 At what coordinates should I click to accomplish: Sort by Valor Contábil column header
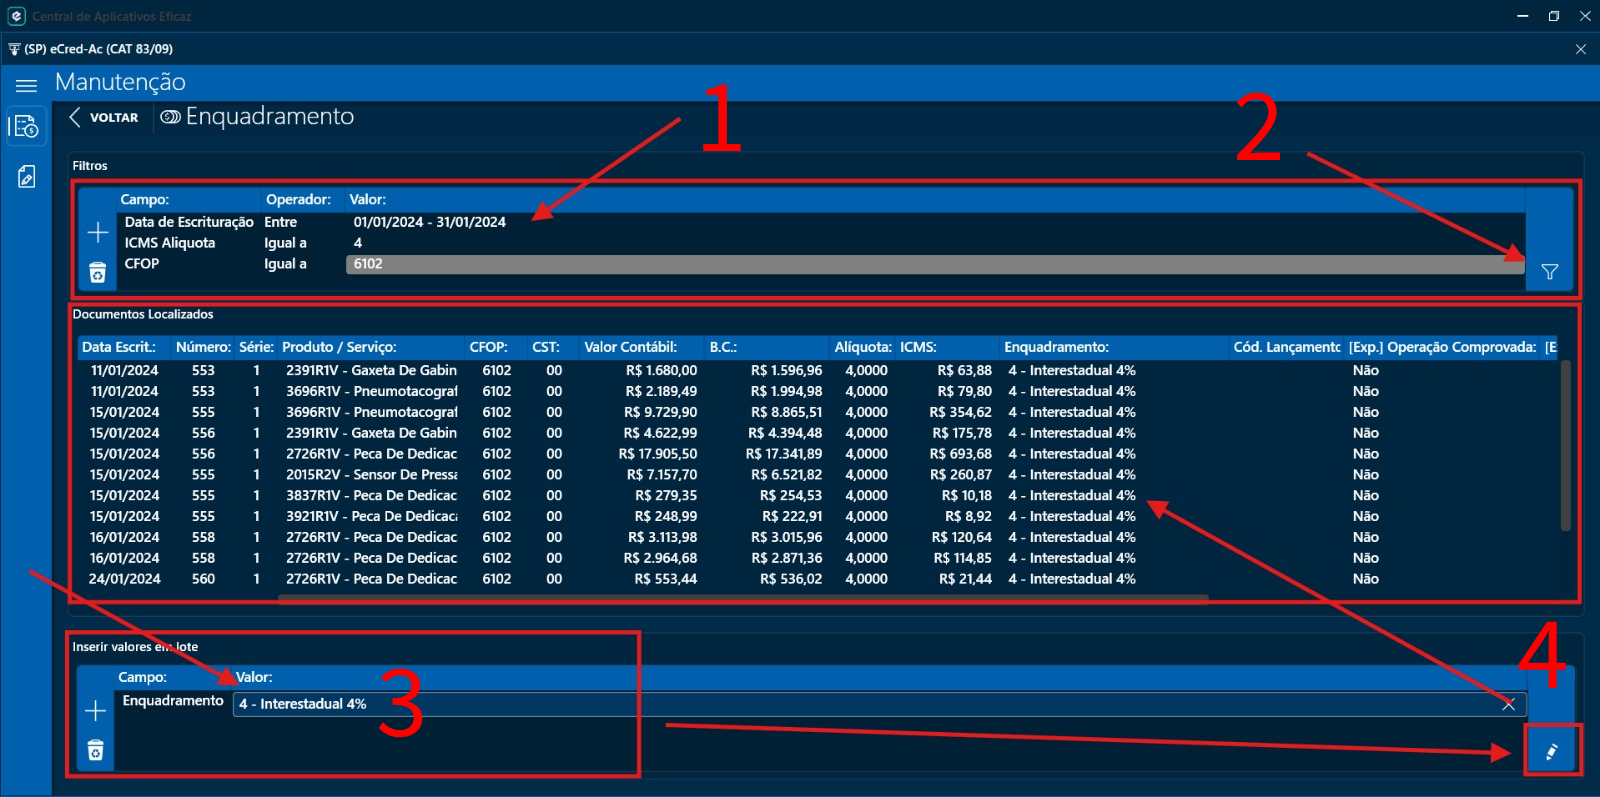(630, 347)
